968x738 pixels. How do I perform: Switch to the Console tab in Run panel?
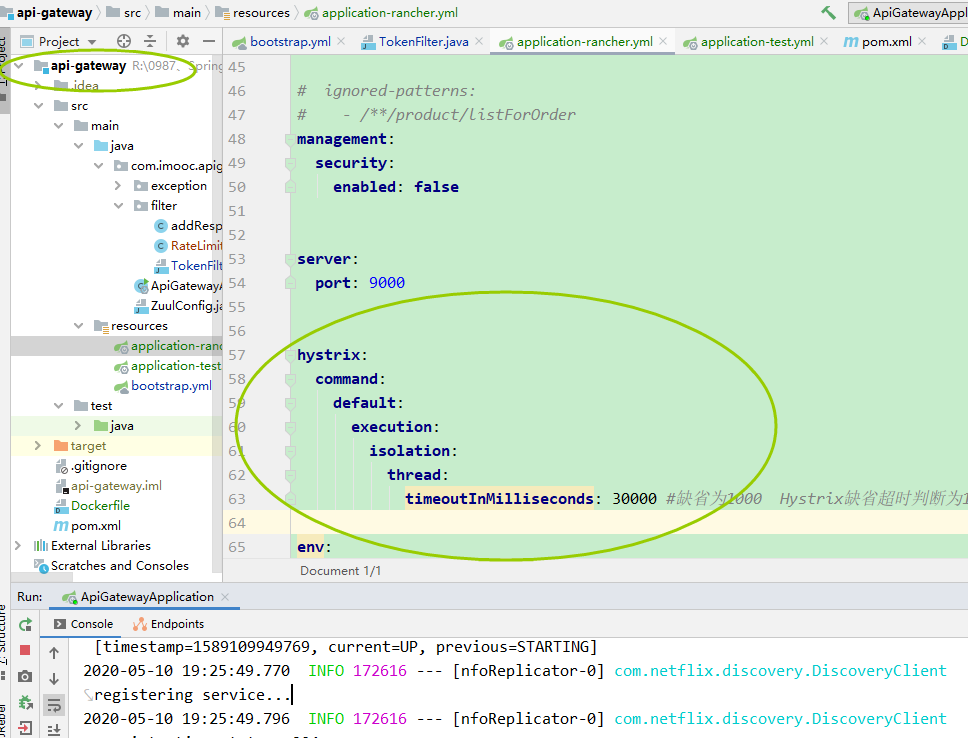(x=83, y=624)
